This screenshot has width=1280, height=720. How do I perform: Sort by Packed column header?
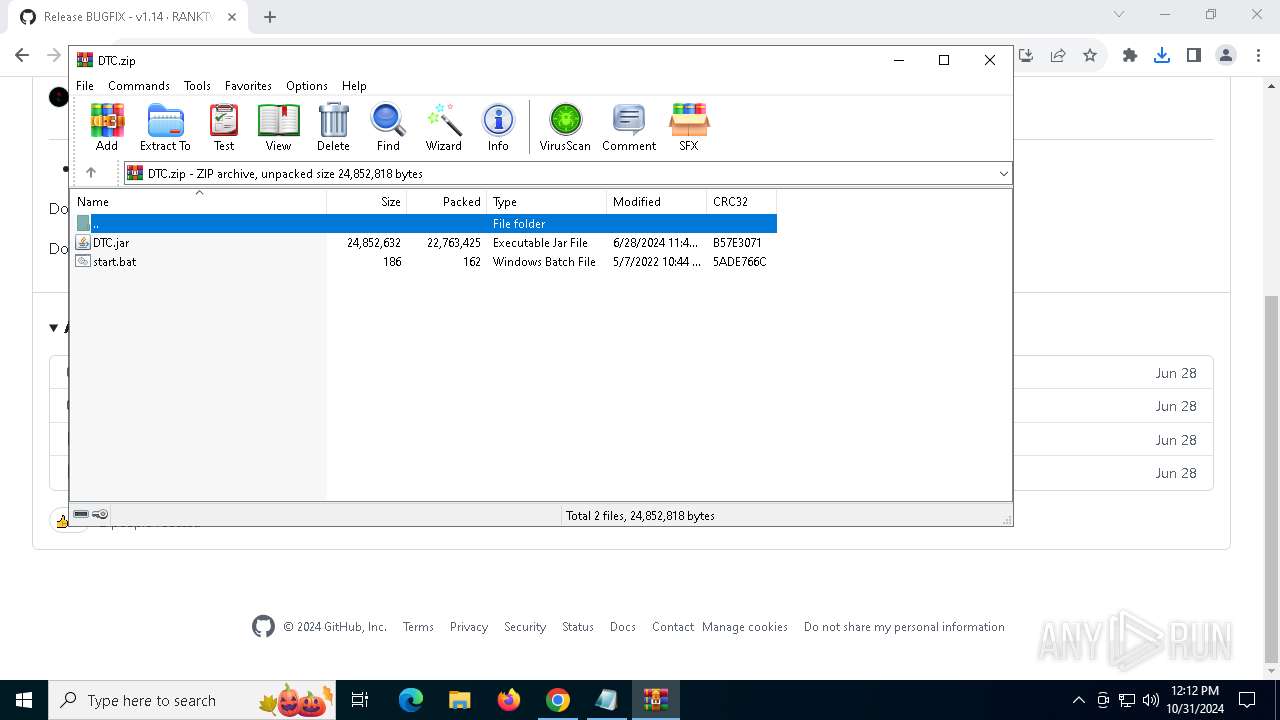[447, 201]
